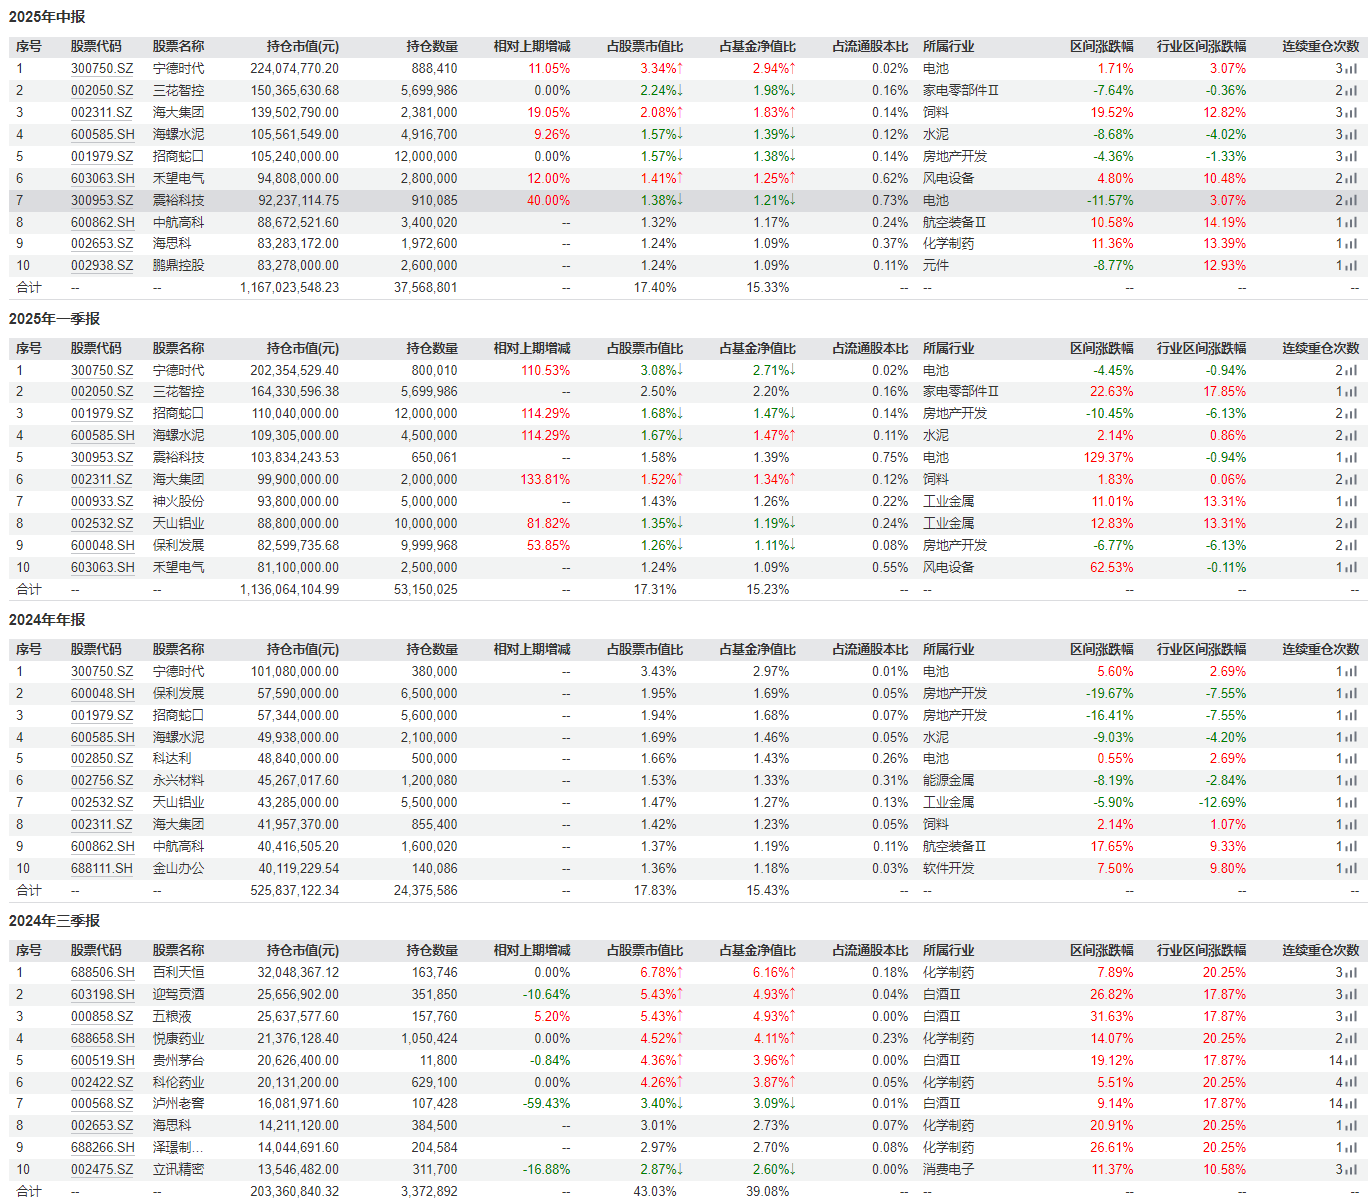Select the 2025年一季报 section title
Image resolution: width=1368 pixels, height=1201 pixels.
click(x=55, y=319)
